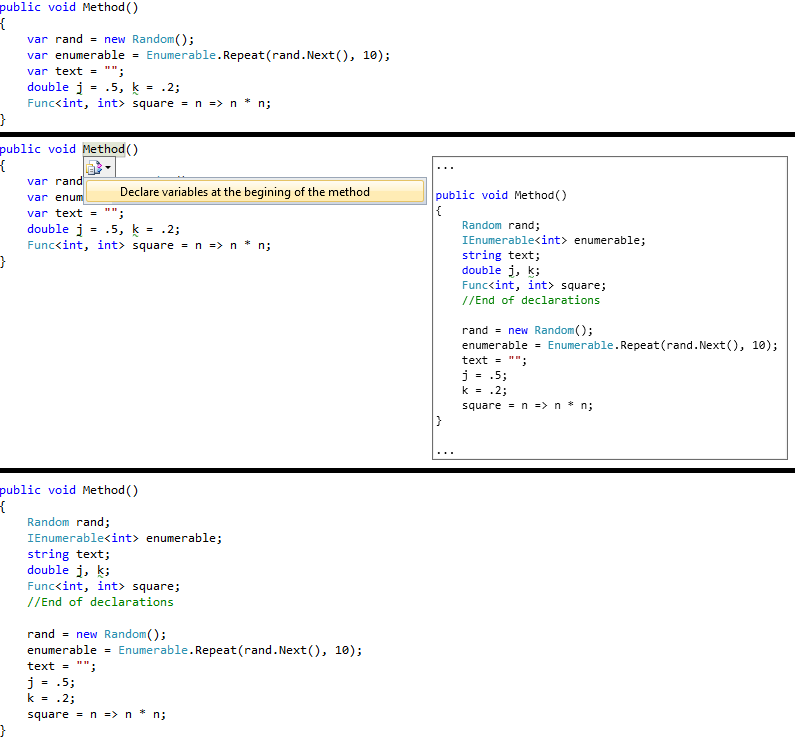The image size is (795, 744).
Task: Click 'Random rand;' in the last code snippet
Action: tap(68, 522)
